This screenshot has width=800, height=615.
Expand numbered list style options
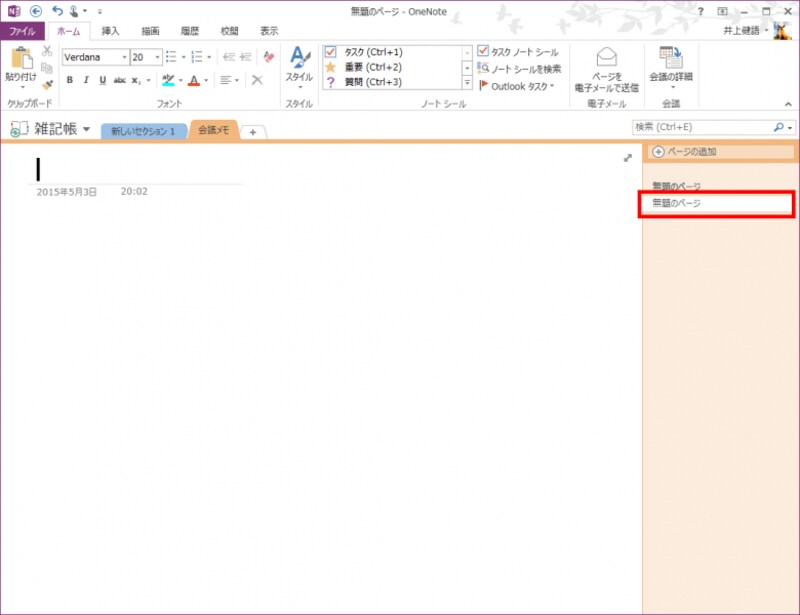[209, 57]
